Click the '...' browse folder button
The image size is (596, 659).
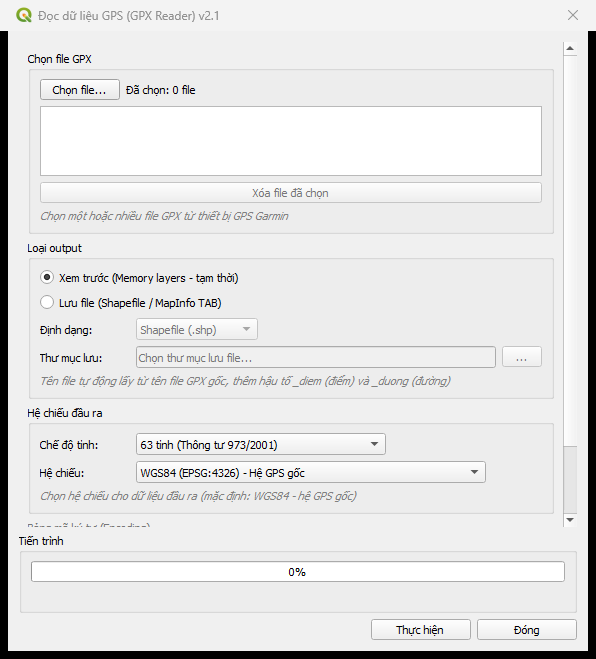click(522, 357)
